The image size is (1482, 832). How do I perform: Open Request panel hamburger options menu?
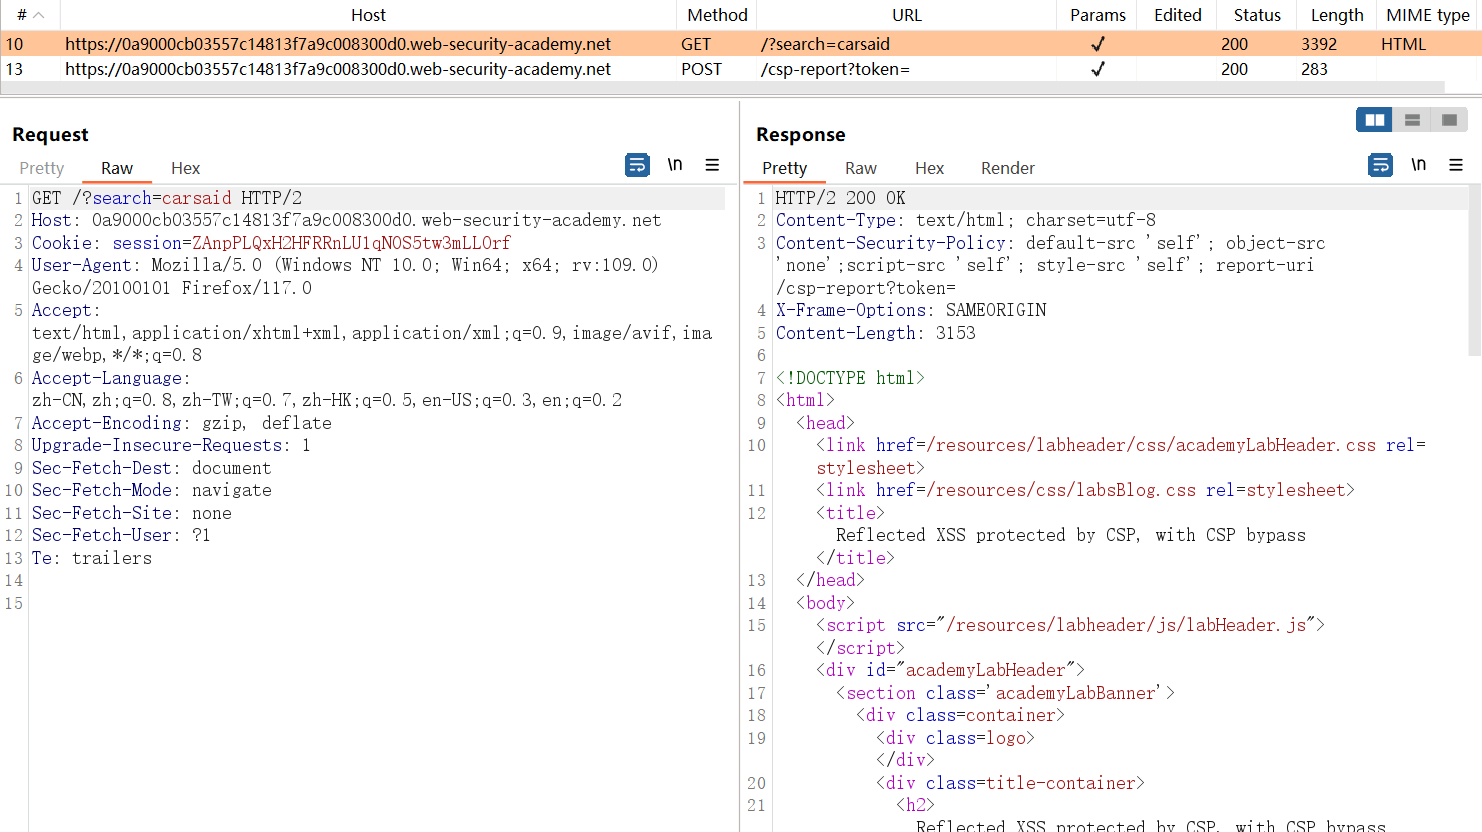click(712, 165)
